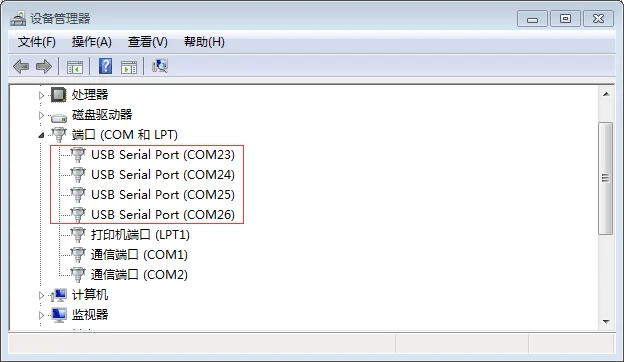Open the blue Help question-mark icon
The width and height of the screenshot is (624, 362).
click(x=105, y=66)
